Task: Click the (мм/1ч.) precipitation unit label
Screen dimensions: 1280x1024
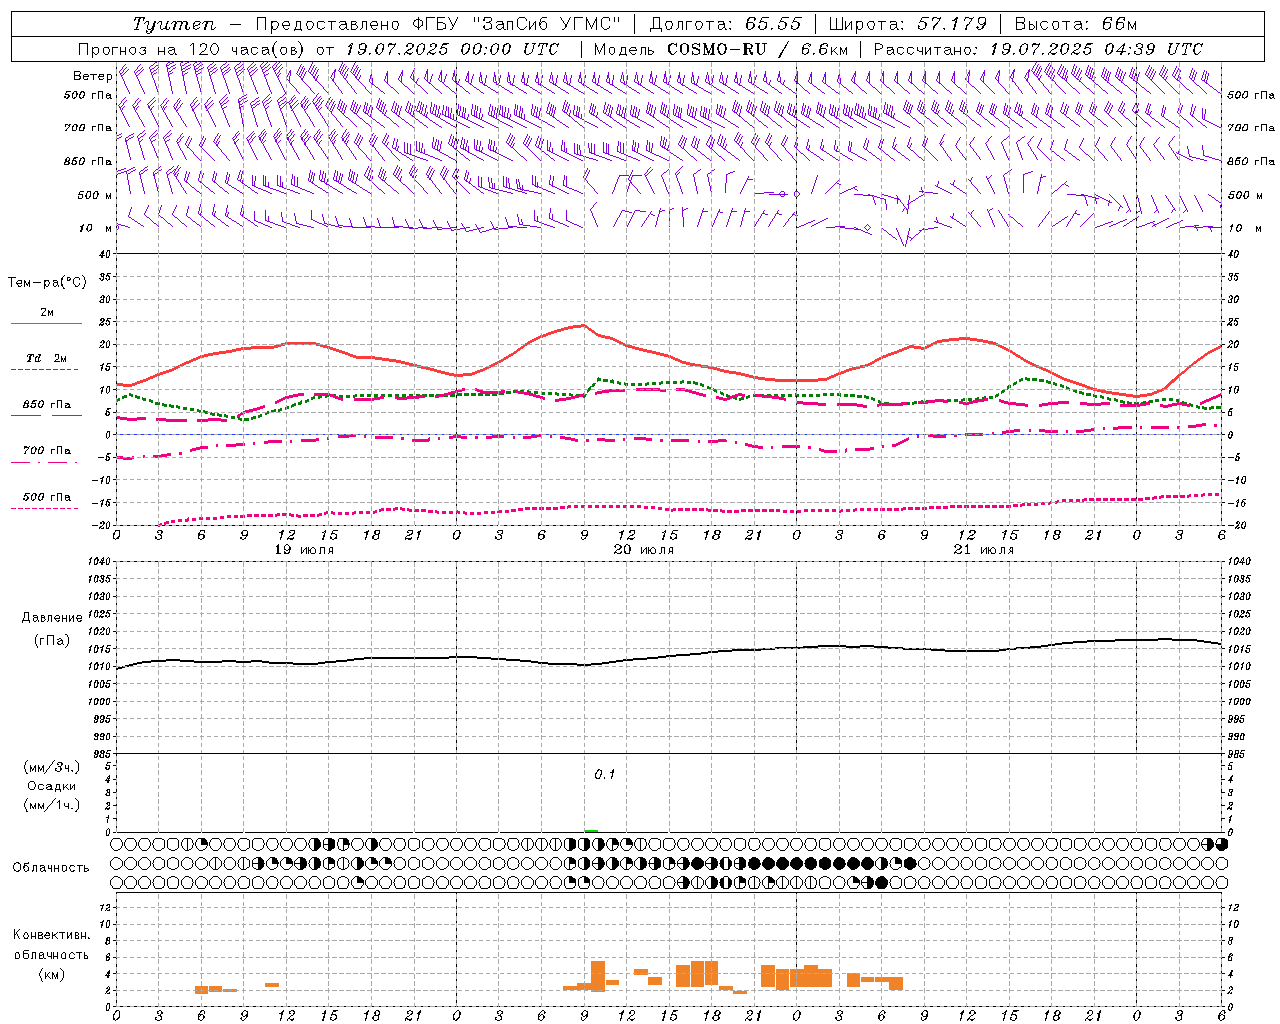Action: (52, 805)
